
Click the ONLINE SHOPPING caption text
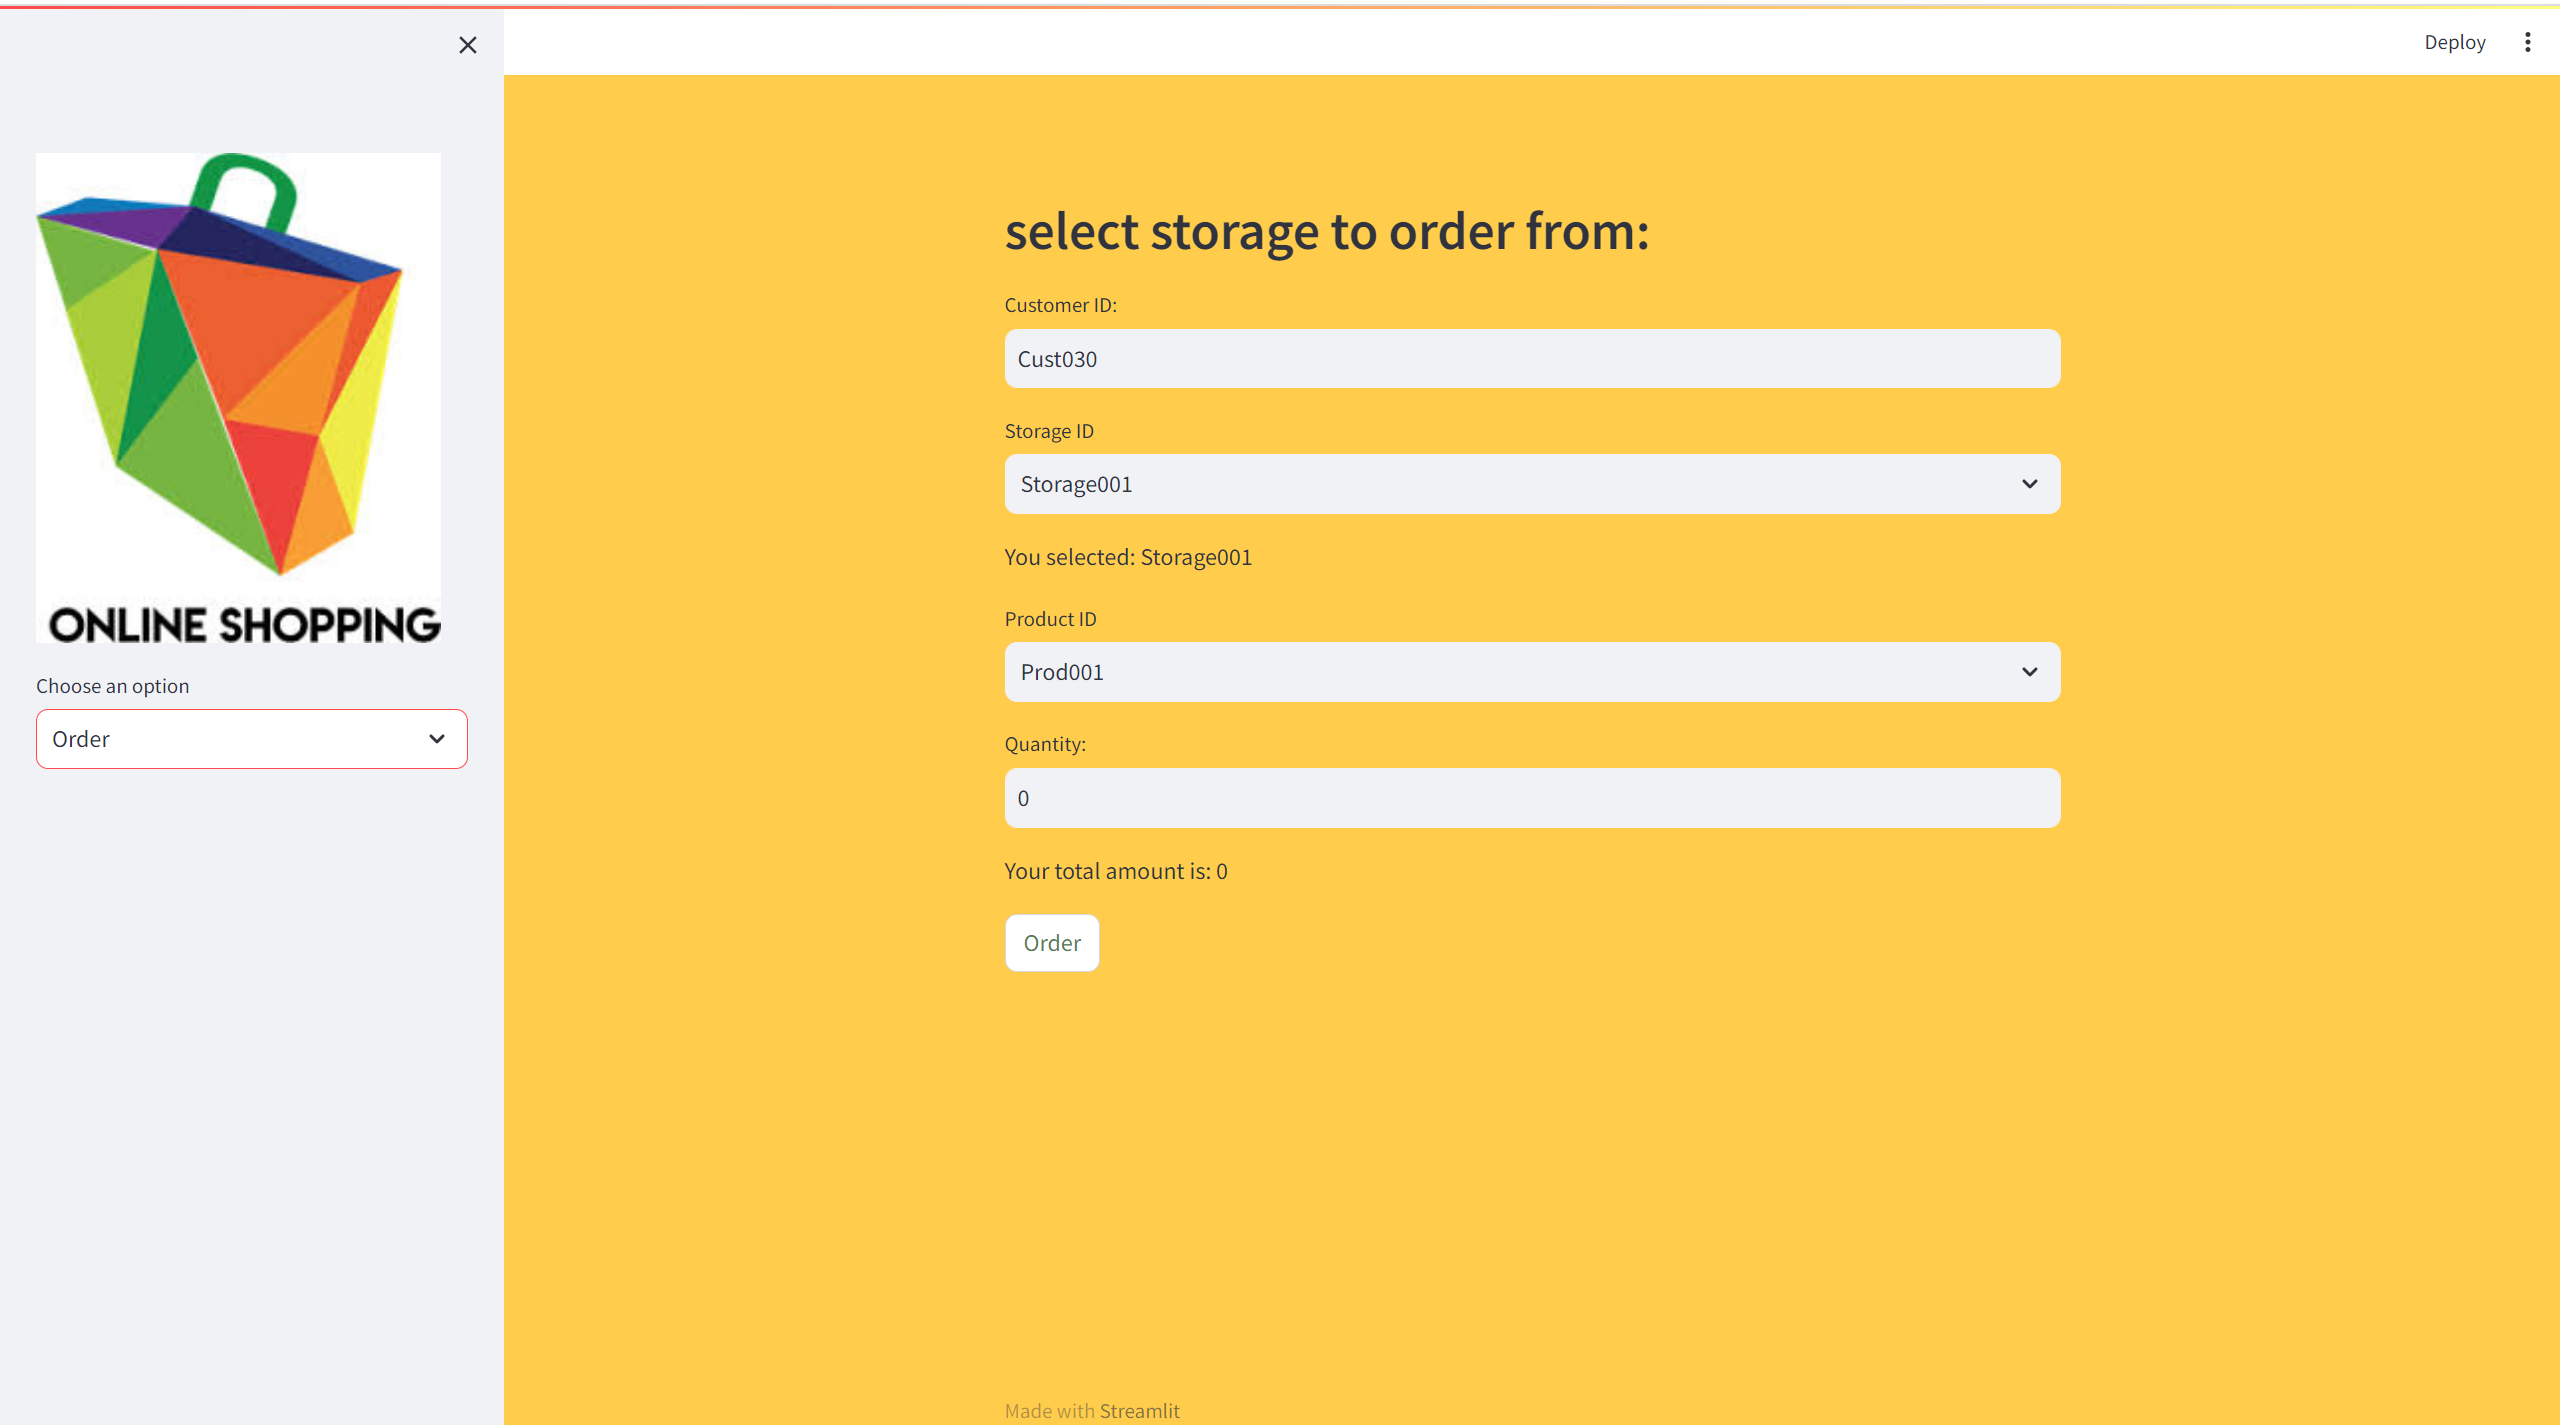pos(244,625)
